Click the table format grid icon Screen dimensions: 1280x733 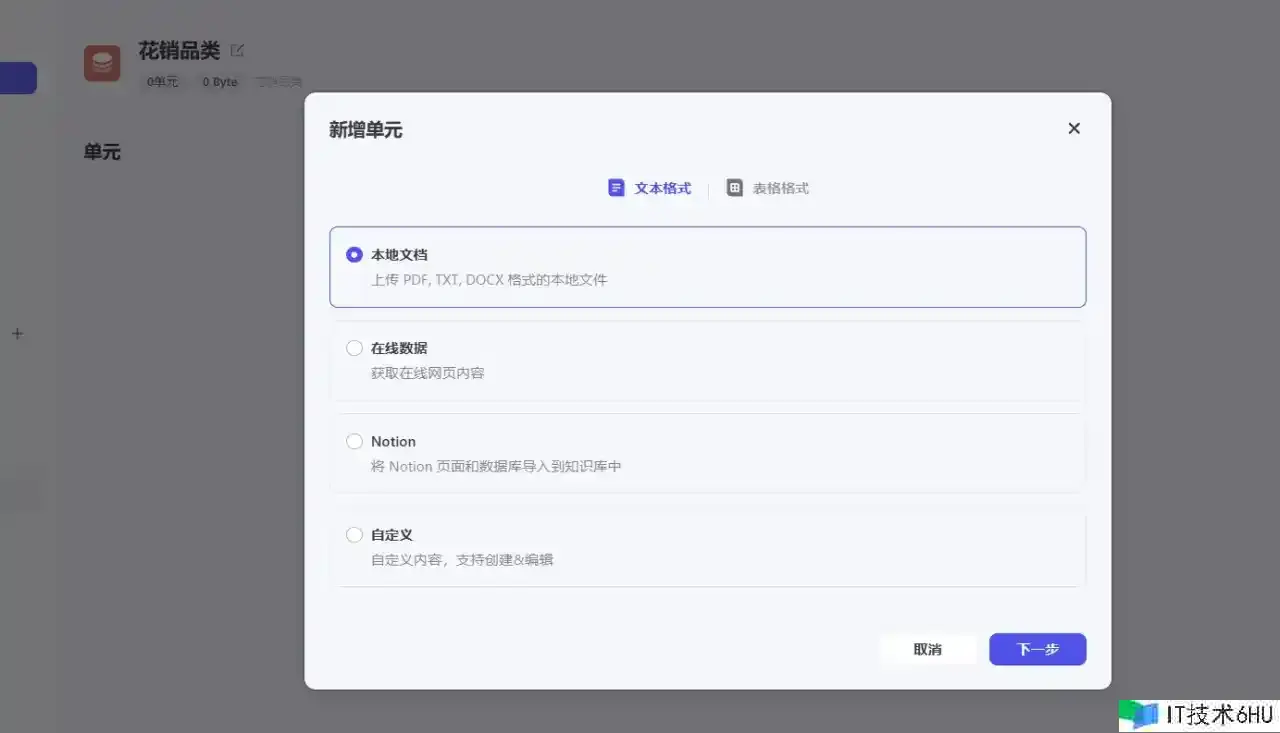click(734, 188)
